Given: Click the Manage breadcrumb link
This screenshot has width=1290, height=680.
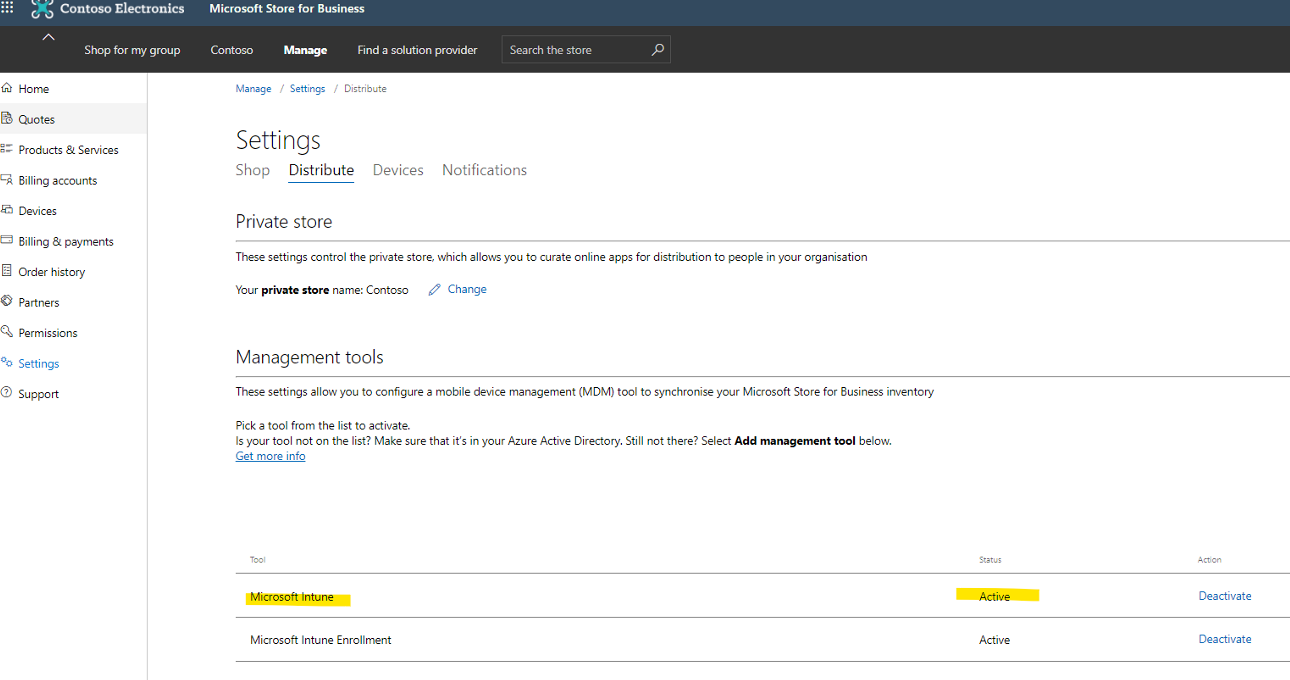Looking at the screenshot, I should [x=253, y=89].
